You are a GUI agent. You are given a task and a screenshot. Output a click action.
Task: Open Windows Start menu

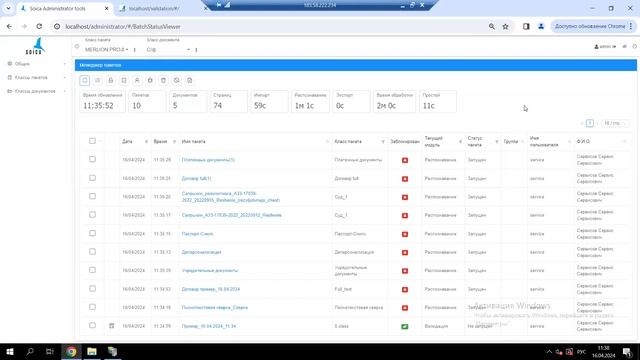click(10, 351)
